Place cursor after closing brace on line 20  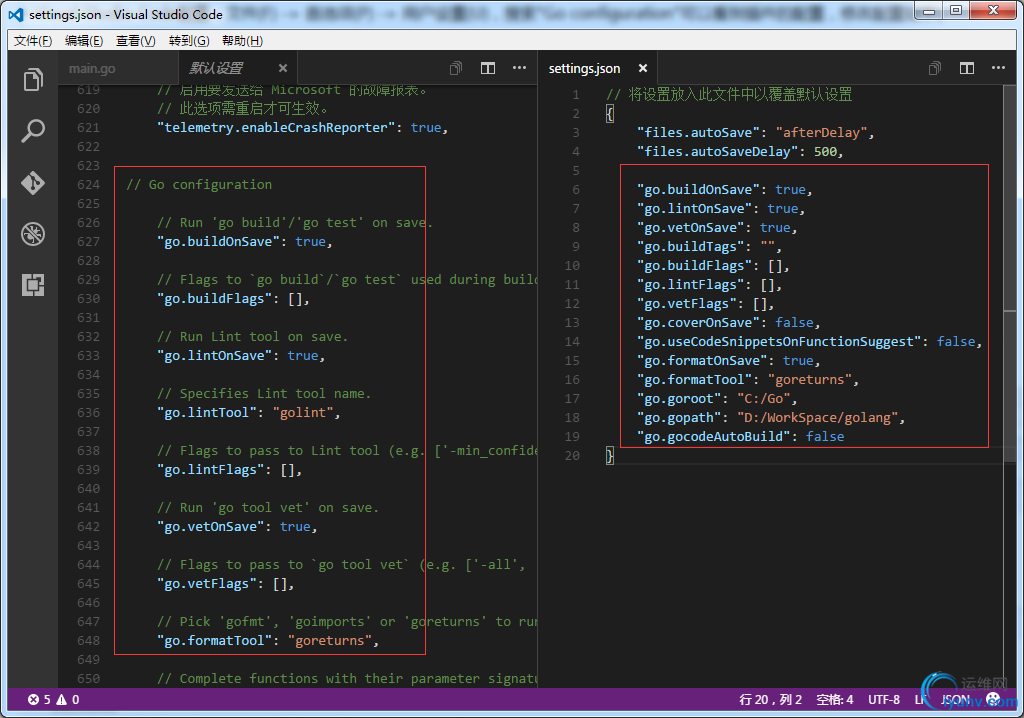pos(615,455)
